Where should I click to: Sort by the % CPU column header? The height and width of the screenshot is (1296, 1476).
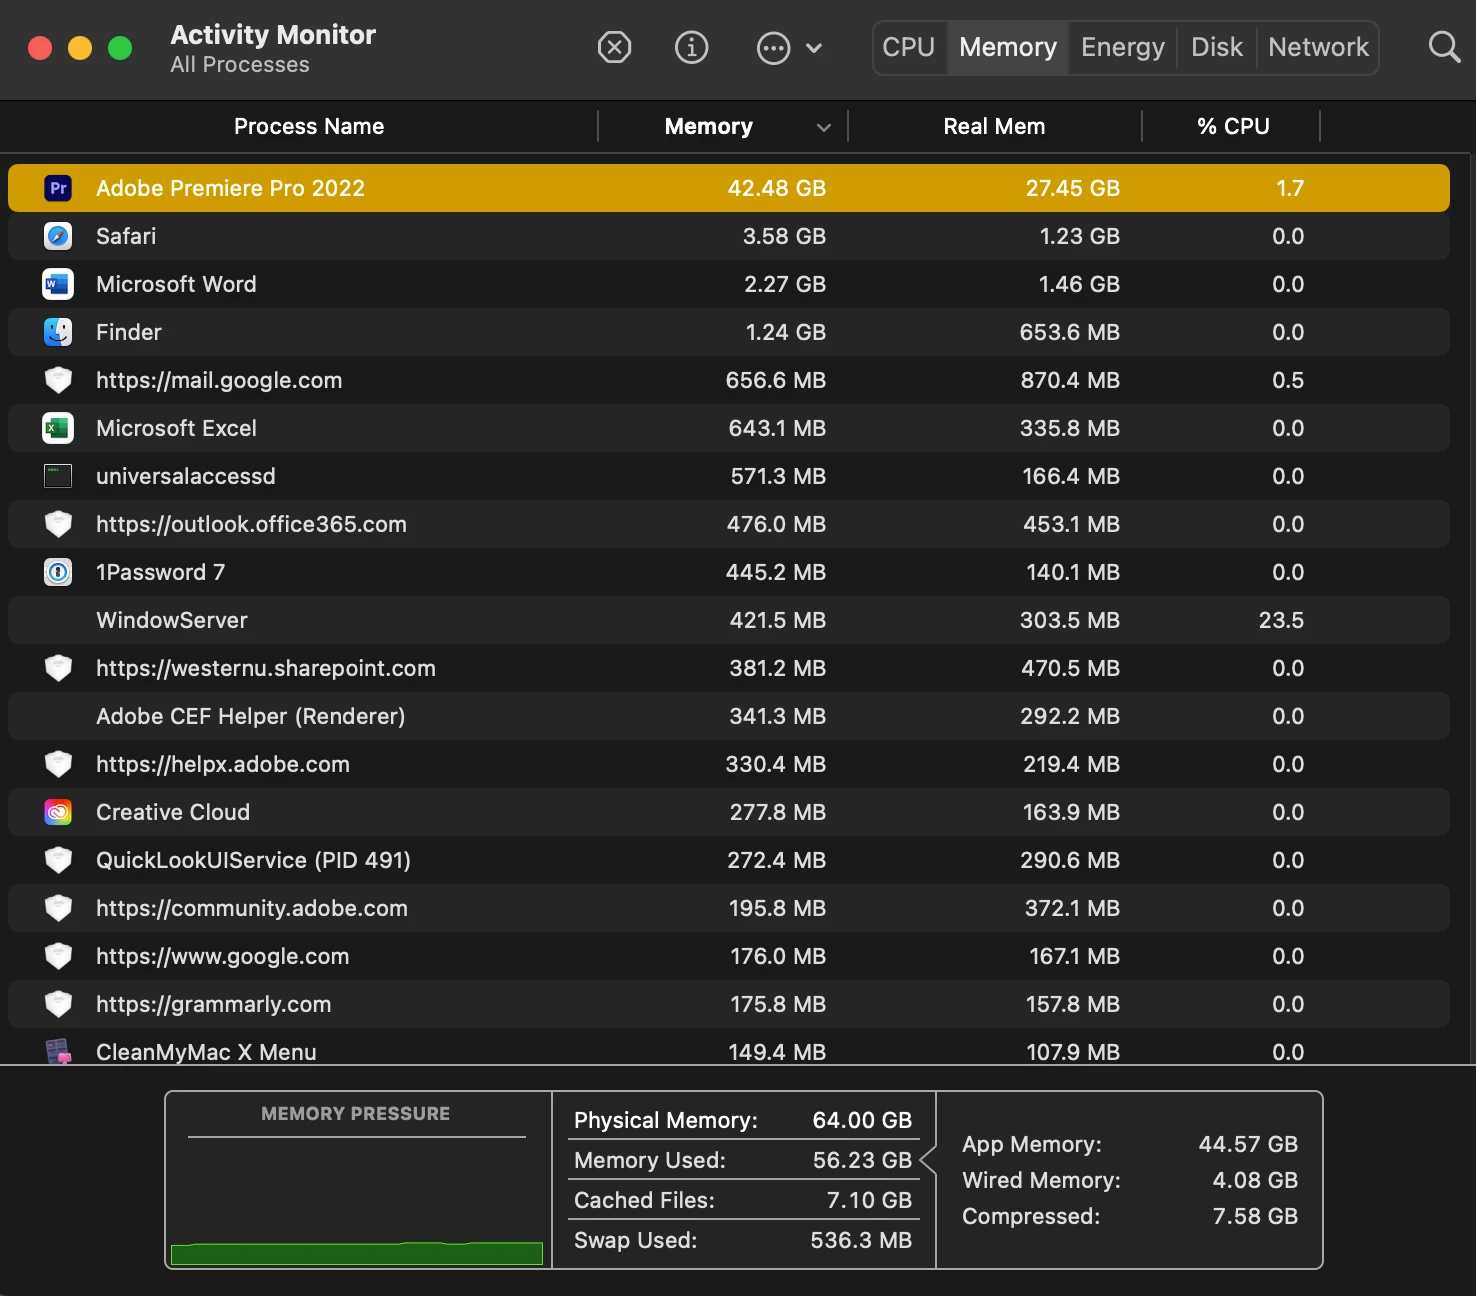pyautogui.click(x=1233, y=126)
